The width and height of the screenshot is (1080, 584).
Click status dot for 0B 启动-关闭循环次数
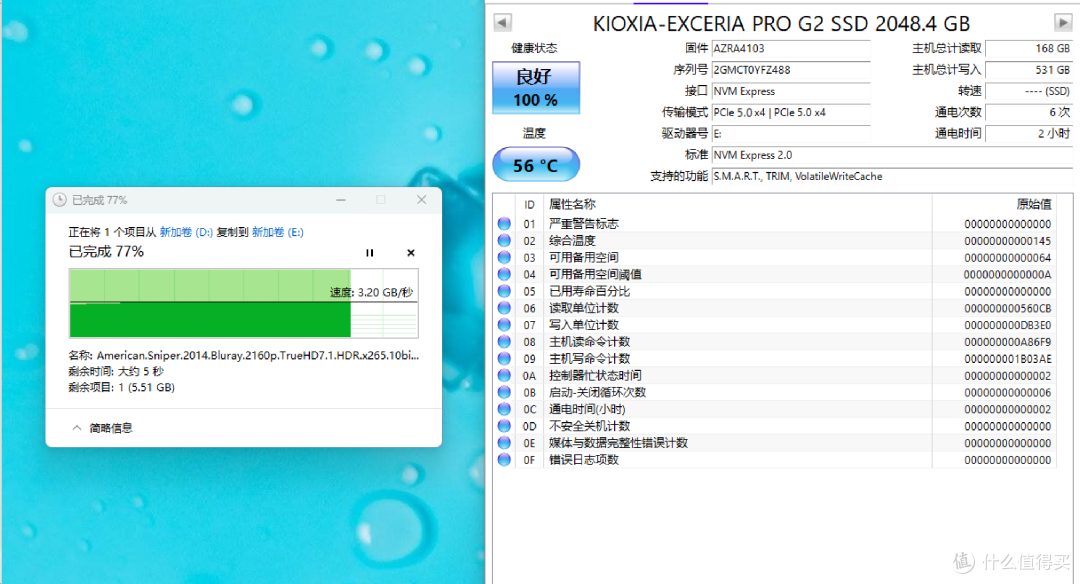click(504, 393)
